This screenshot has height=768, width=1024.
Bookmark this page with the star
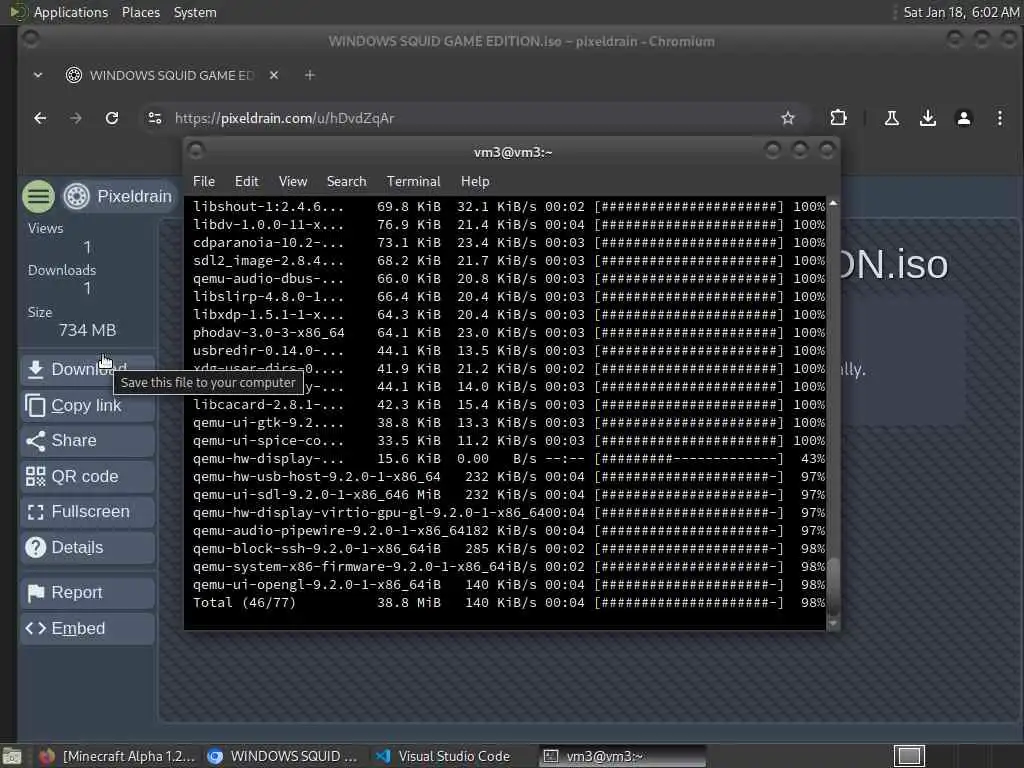coord(788,118)
